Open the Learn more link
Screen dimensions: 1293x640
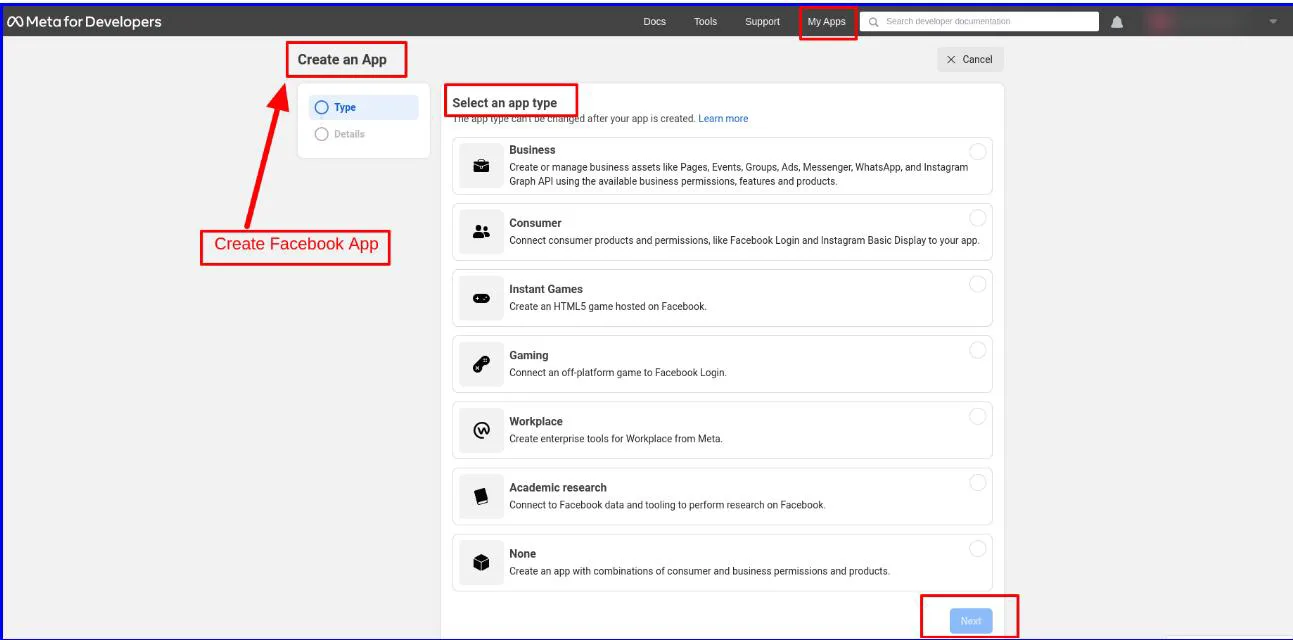(x=723, y=118)
